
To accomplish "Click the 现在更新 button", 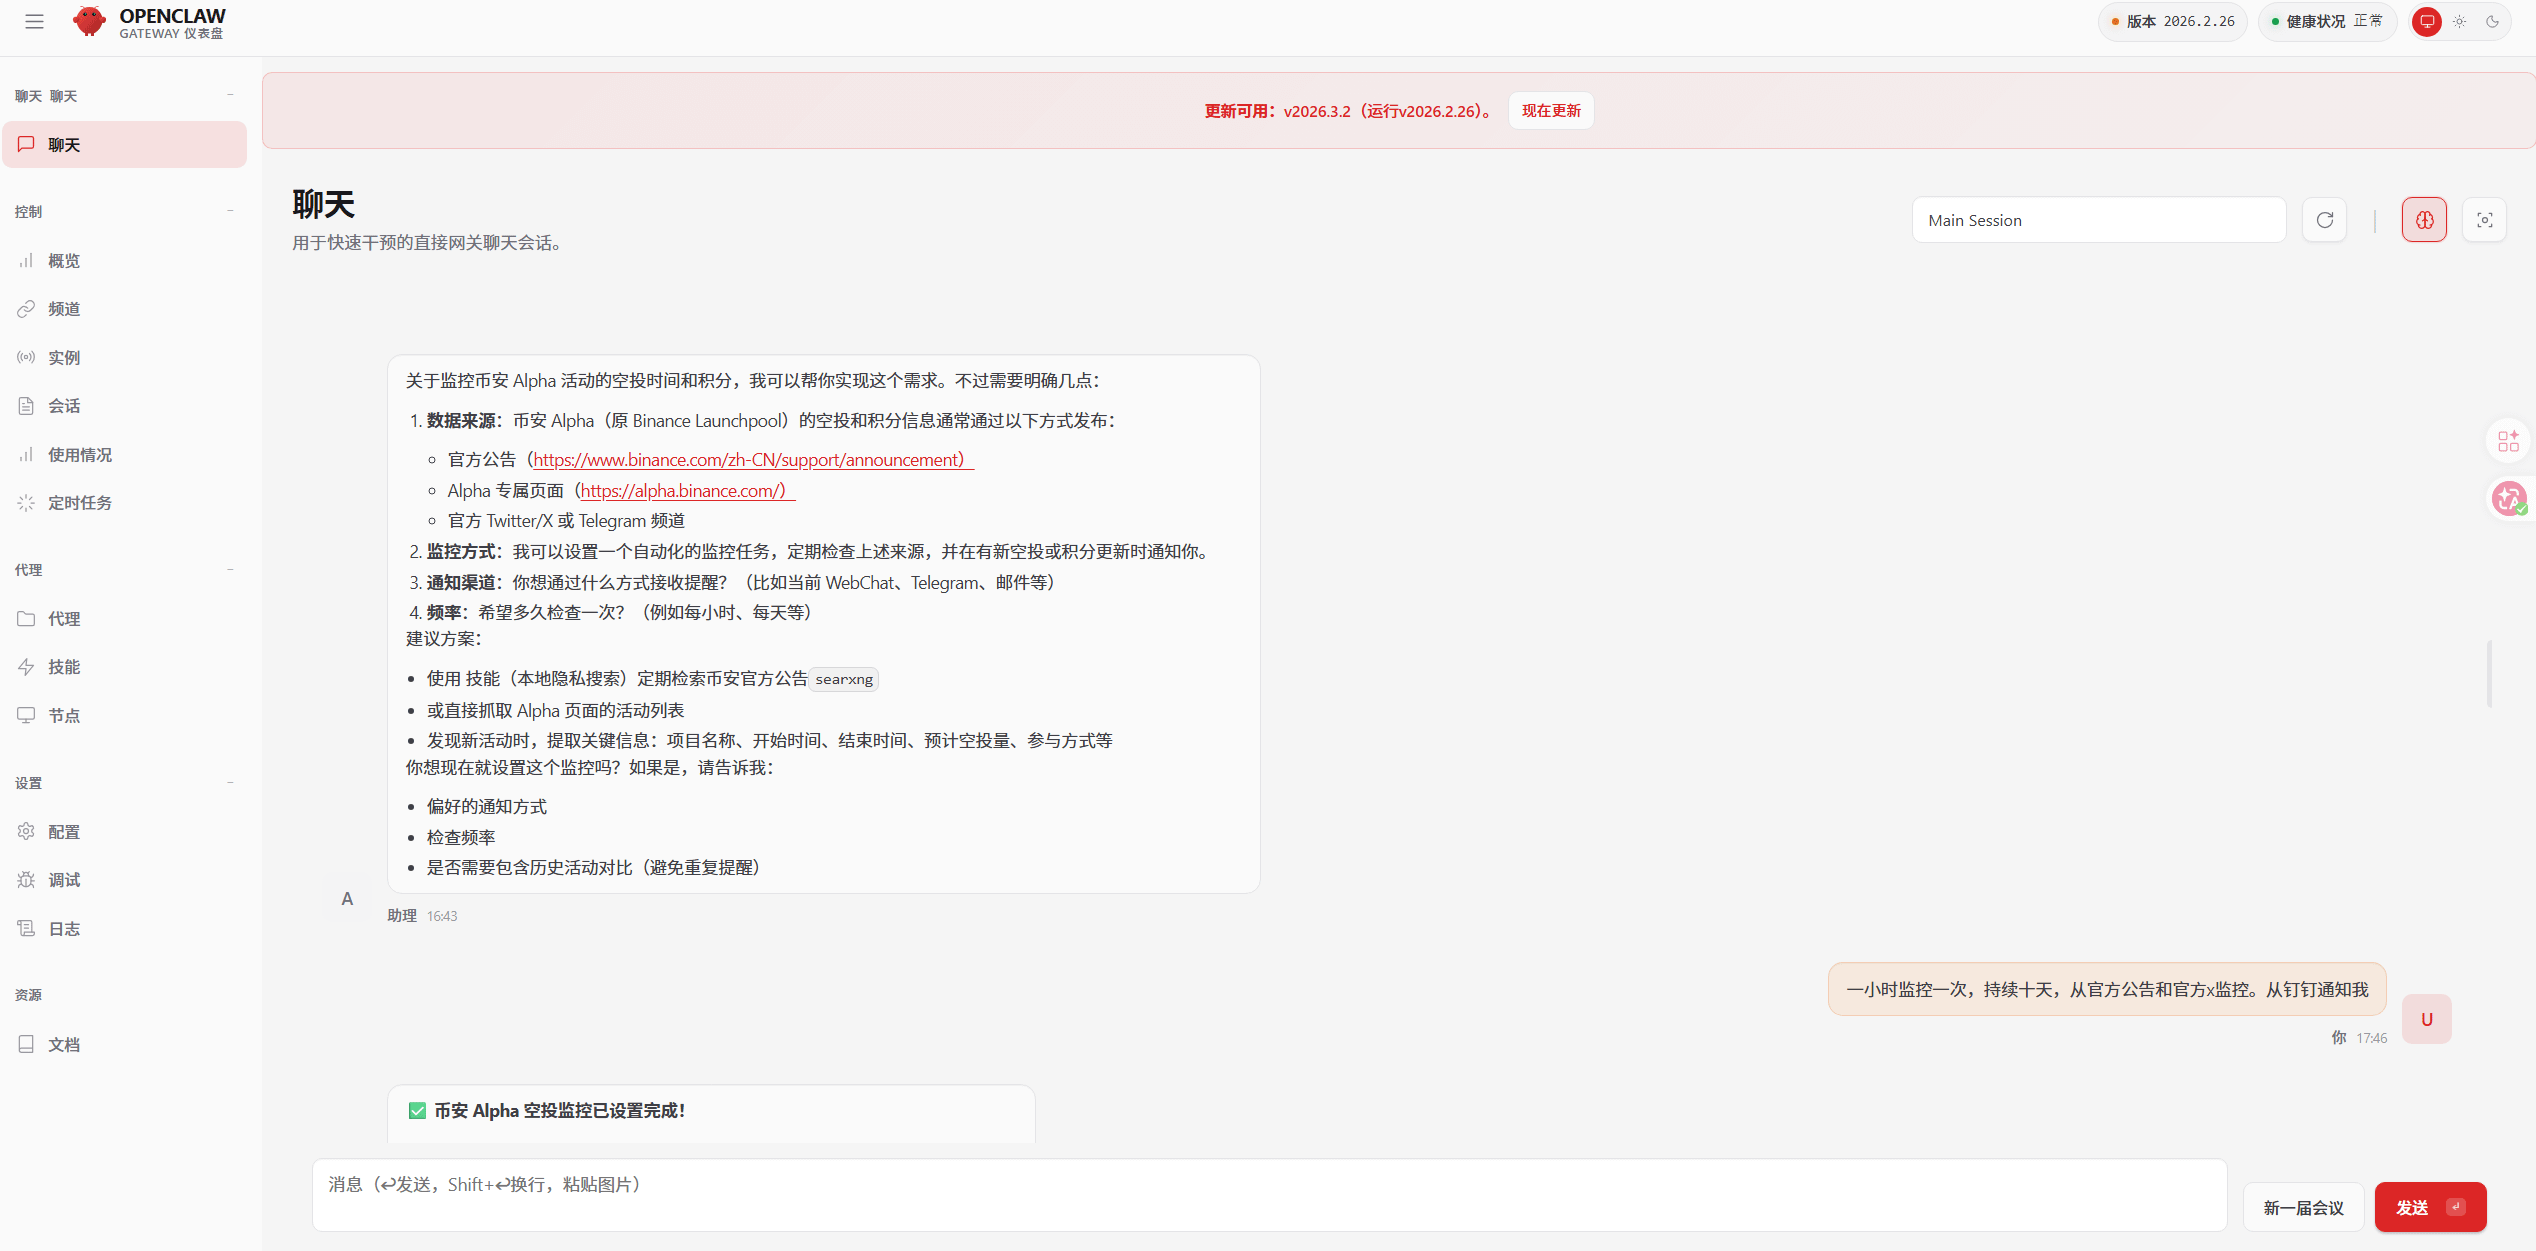I will tap(1551, 111).
